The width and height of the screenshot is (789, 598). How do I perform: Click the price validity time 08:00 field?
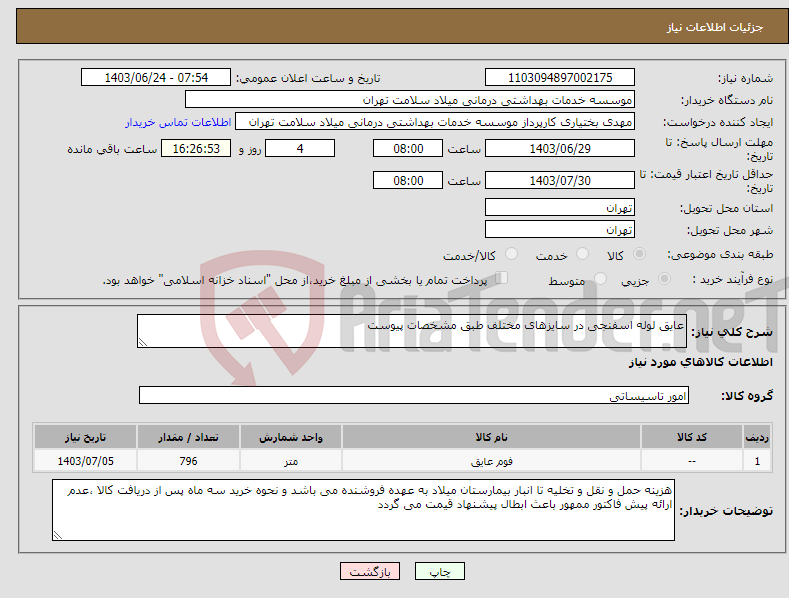point(408,180)
